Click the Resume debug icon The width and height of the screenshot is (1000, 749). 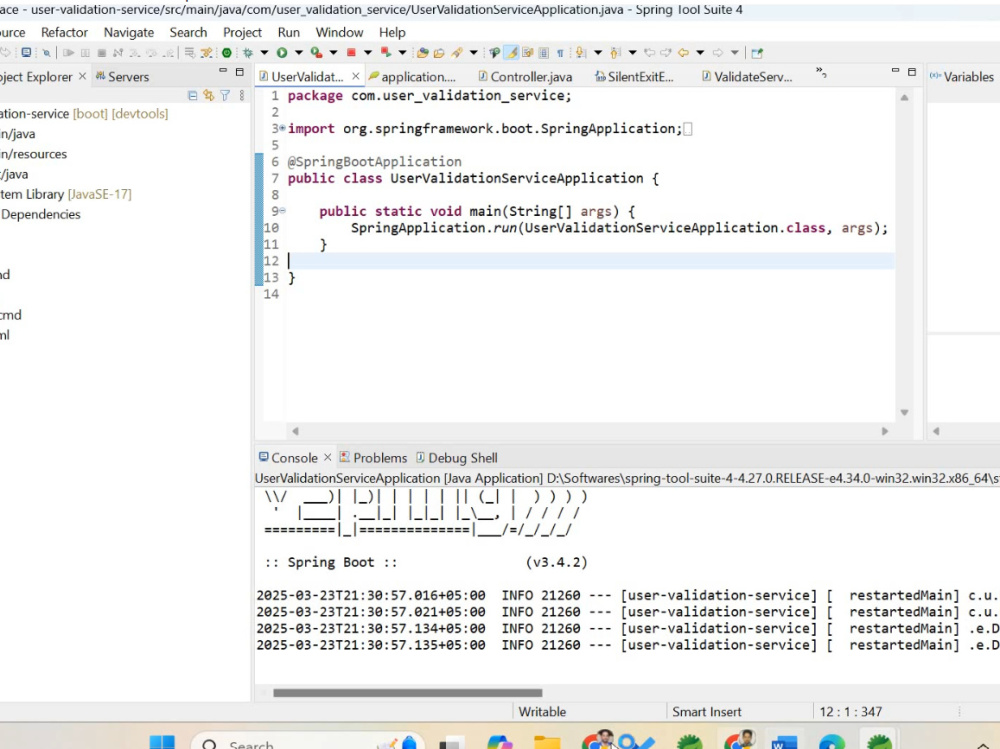click(68, 53)
